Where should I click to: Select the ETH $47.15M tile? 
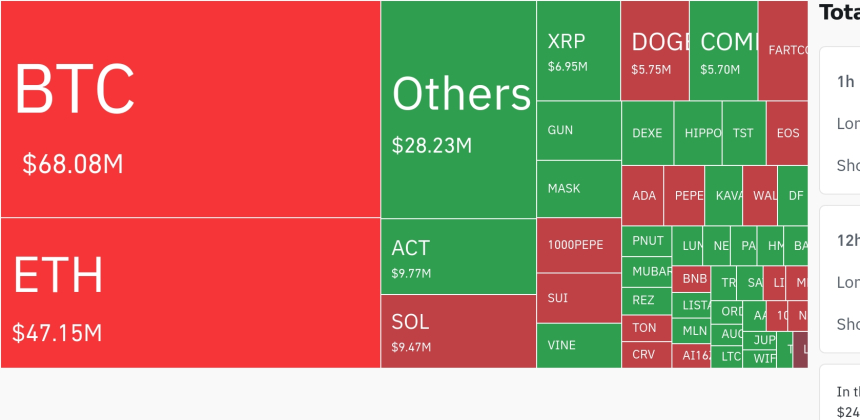point(190,292)
